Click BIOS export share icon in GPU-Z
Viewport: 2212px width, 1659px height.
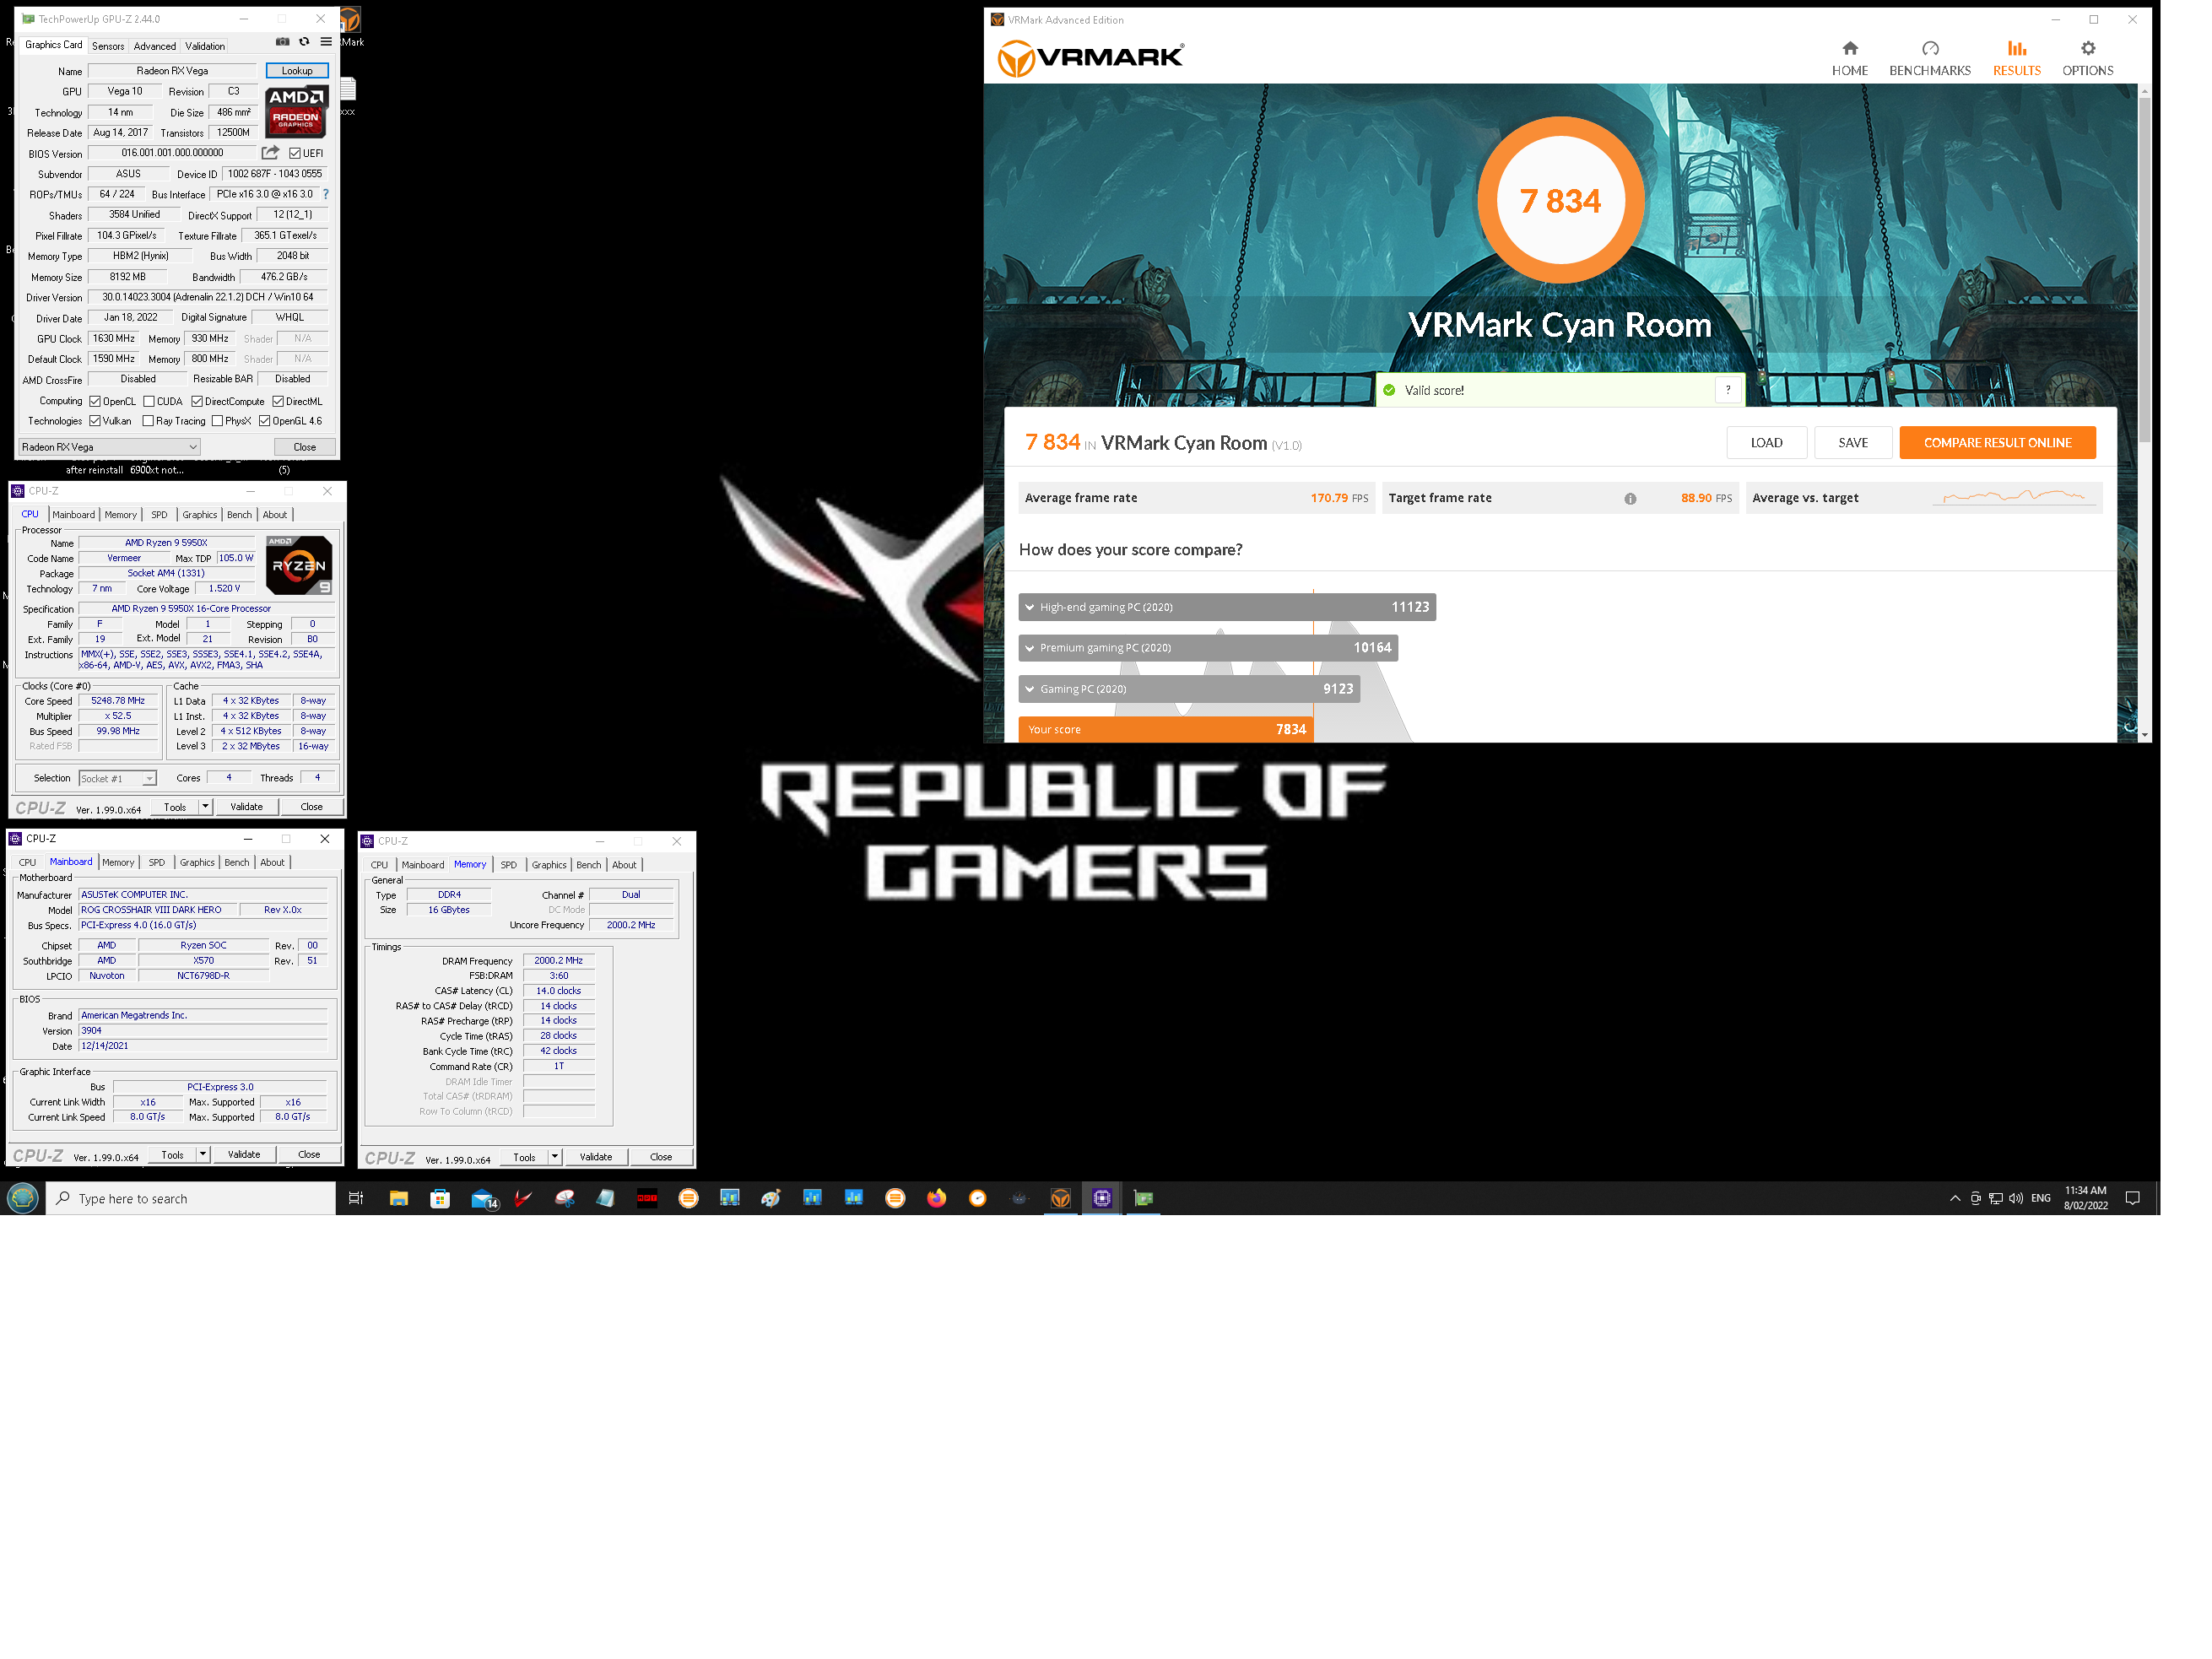pyautogui.click(x=270, y=153)
